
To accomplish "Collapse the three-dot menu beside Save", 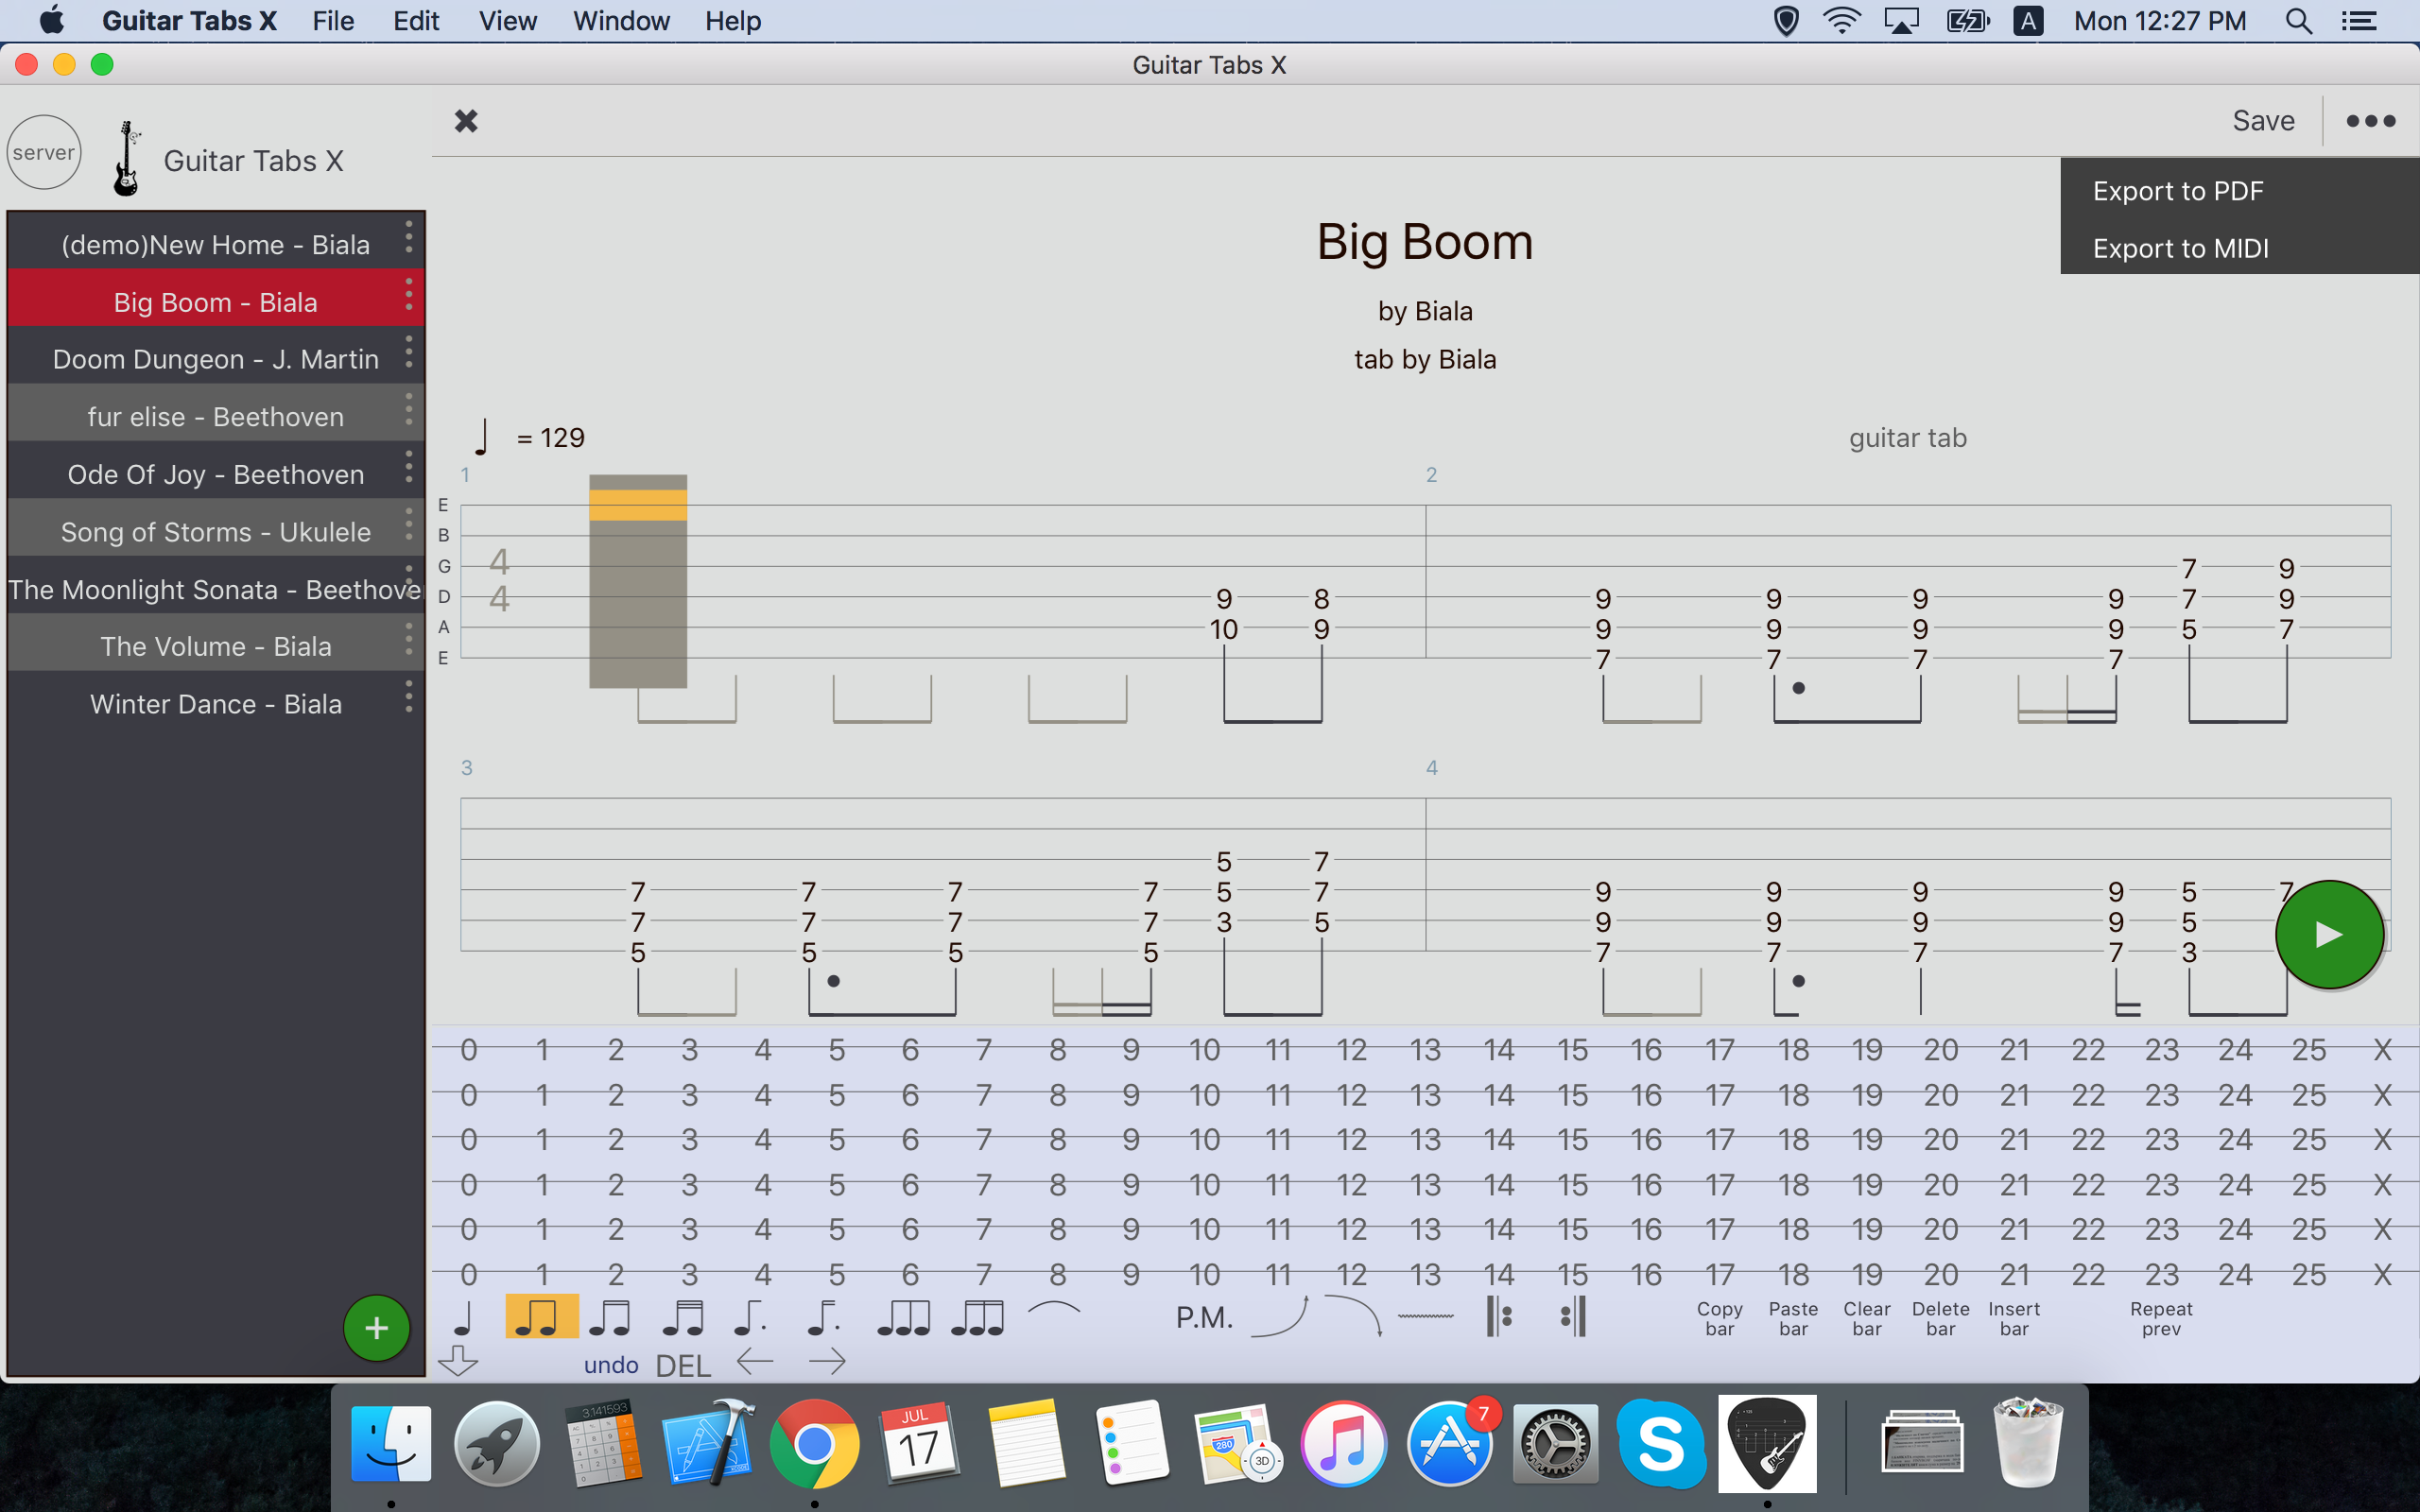I will pyautogui.click(x=2370, y=121).
